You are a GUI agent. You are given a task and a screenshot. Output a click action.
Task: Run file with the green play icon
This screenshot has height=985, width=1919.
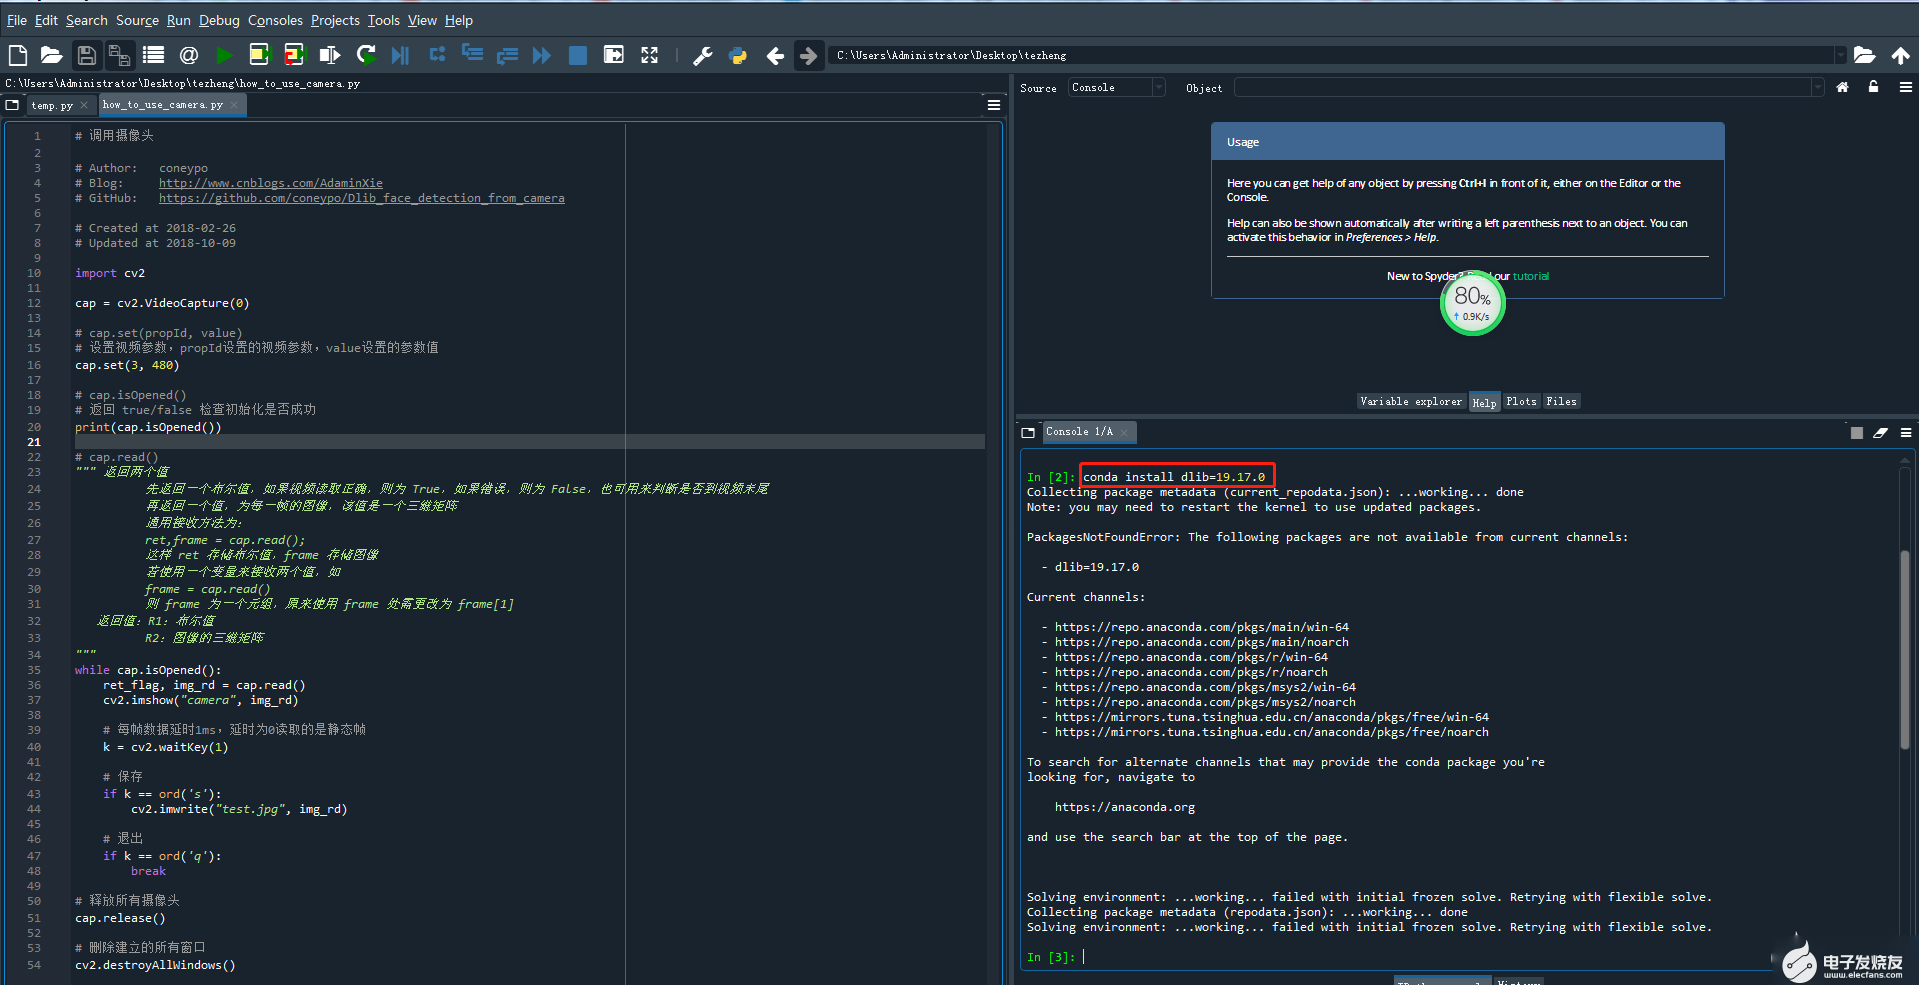point(224,55)
